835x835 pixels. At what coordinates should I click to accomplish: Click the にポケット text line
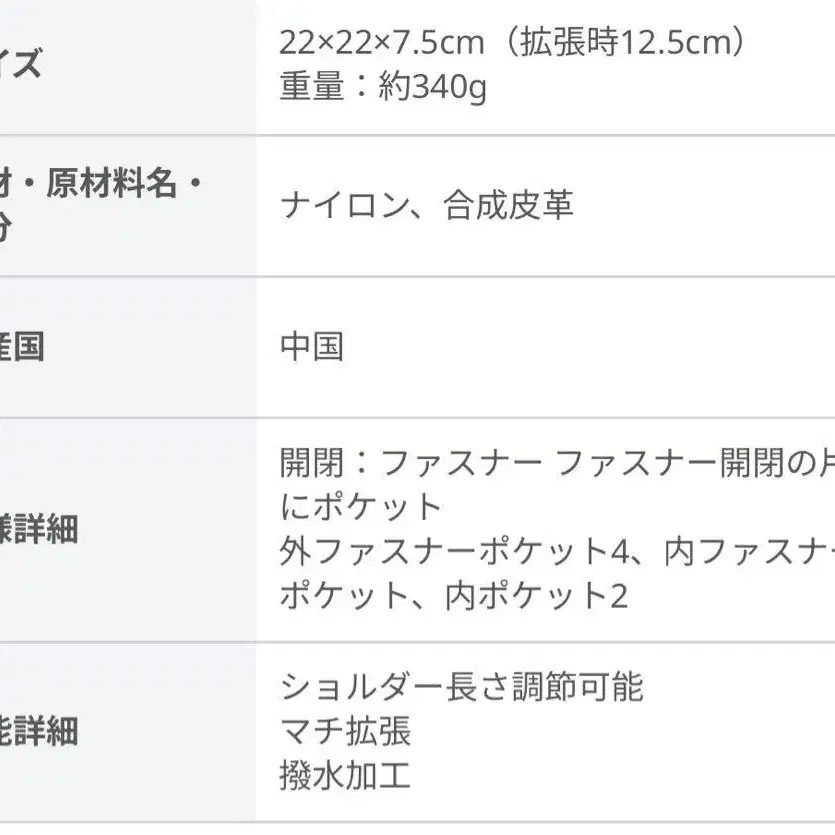(361, 507)
